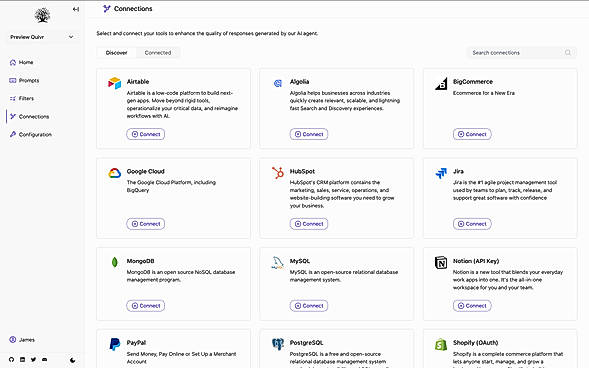Open the Twitter link icon
589x368 pixels.
point(33,359)
